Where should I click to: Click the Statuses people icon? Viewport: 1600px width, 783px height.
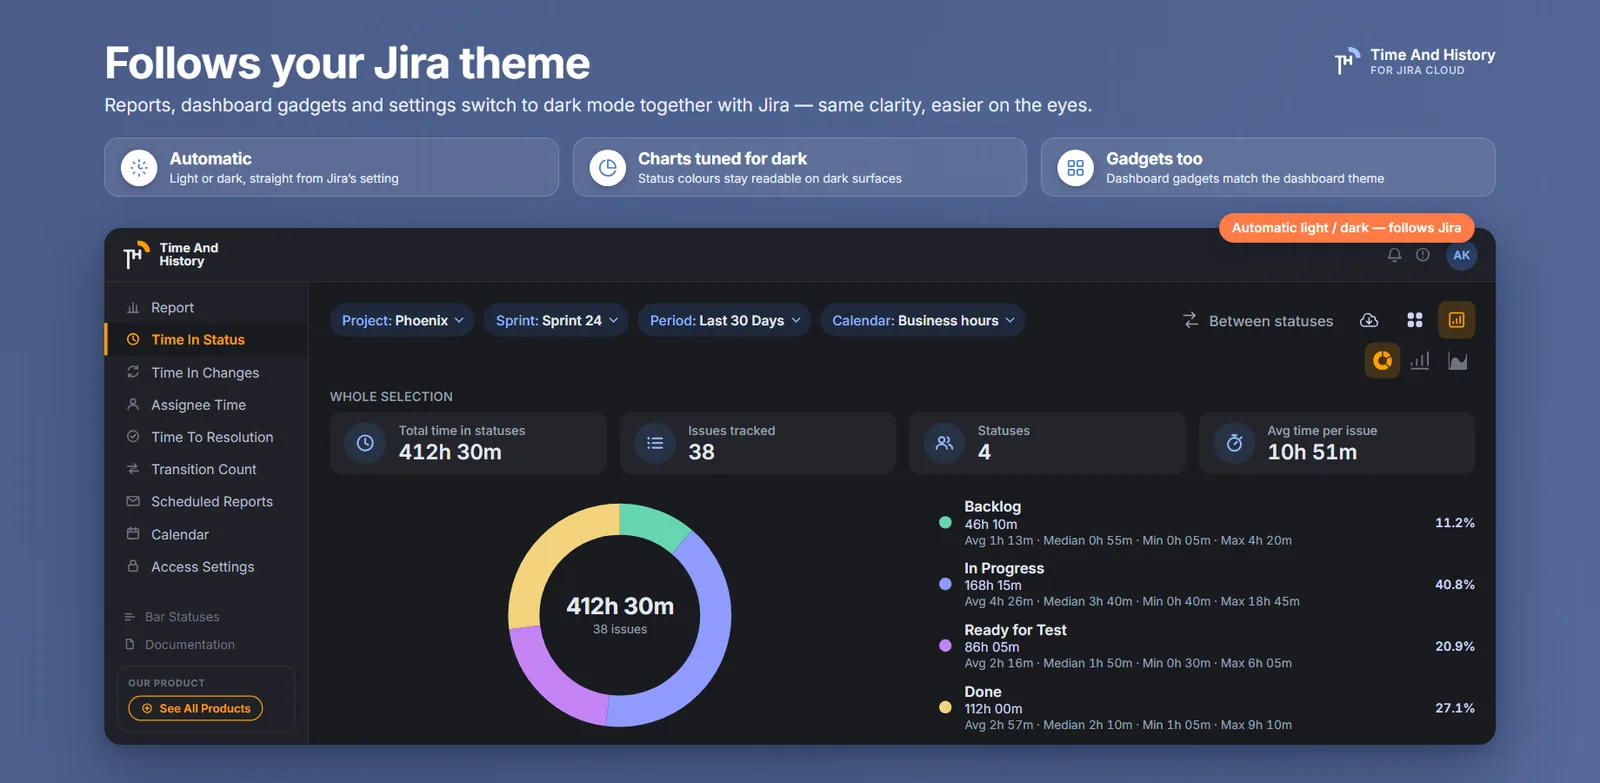[x=944, y=443]
